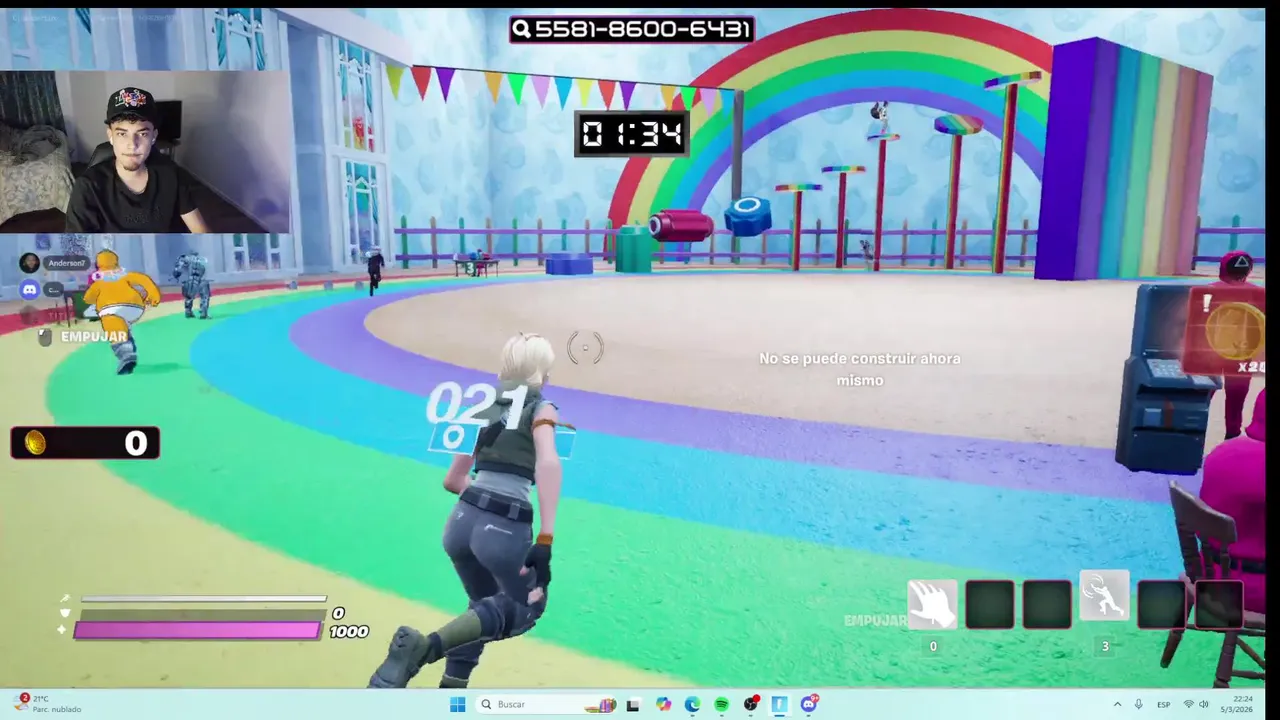Open Discord from the taskbar
This screenshot has width=1280, height=720.
click(x=808, y=704)
